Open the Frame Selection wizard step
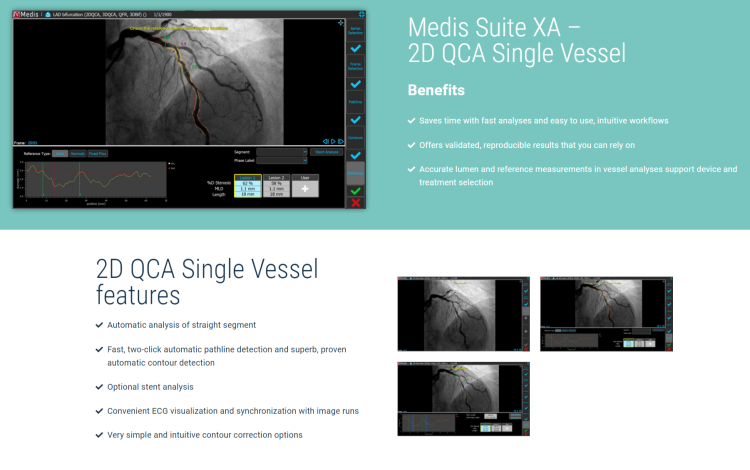This screenshot has height=470, width=750. tap(355, 66)
